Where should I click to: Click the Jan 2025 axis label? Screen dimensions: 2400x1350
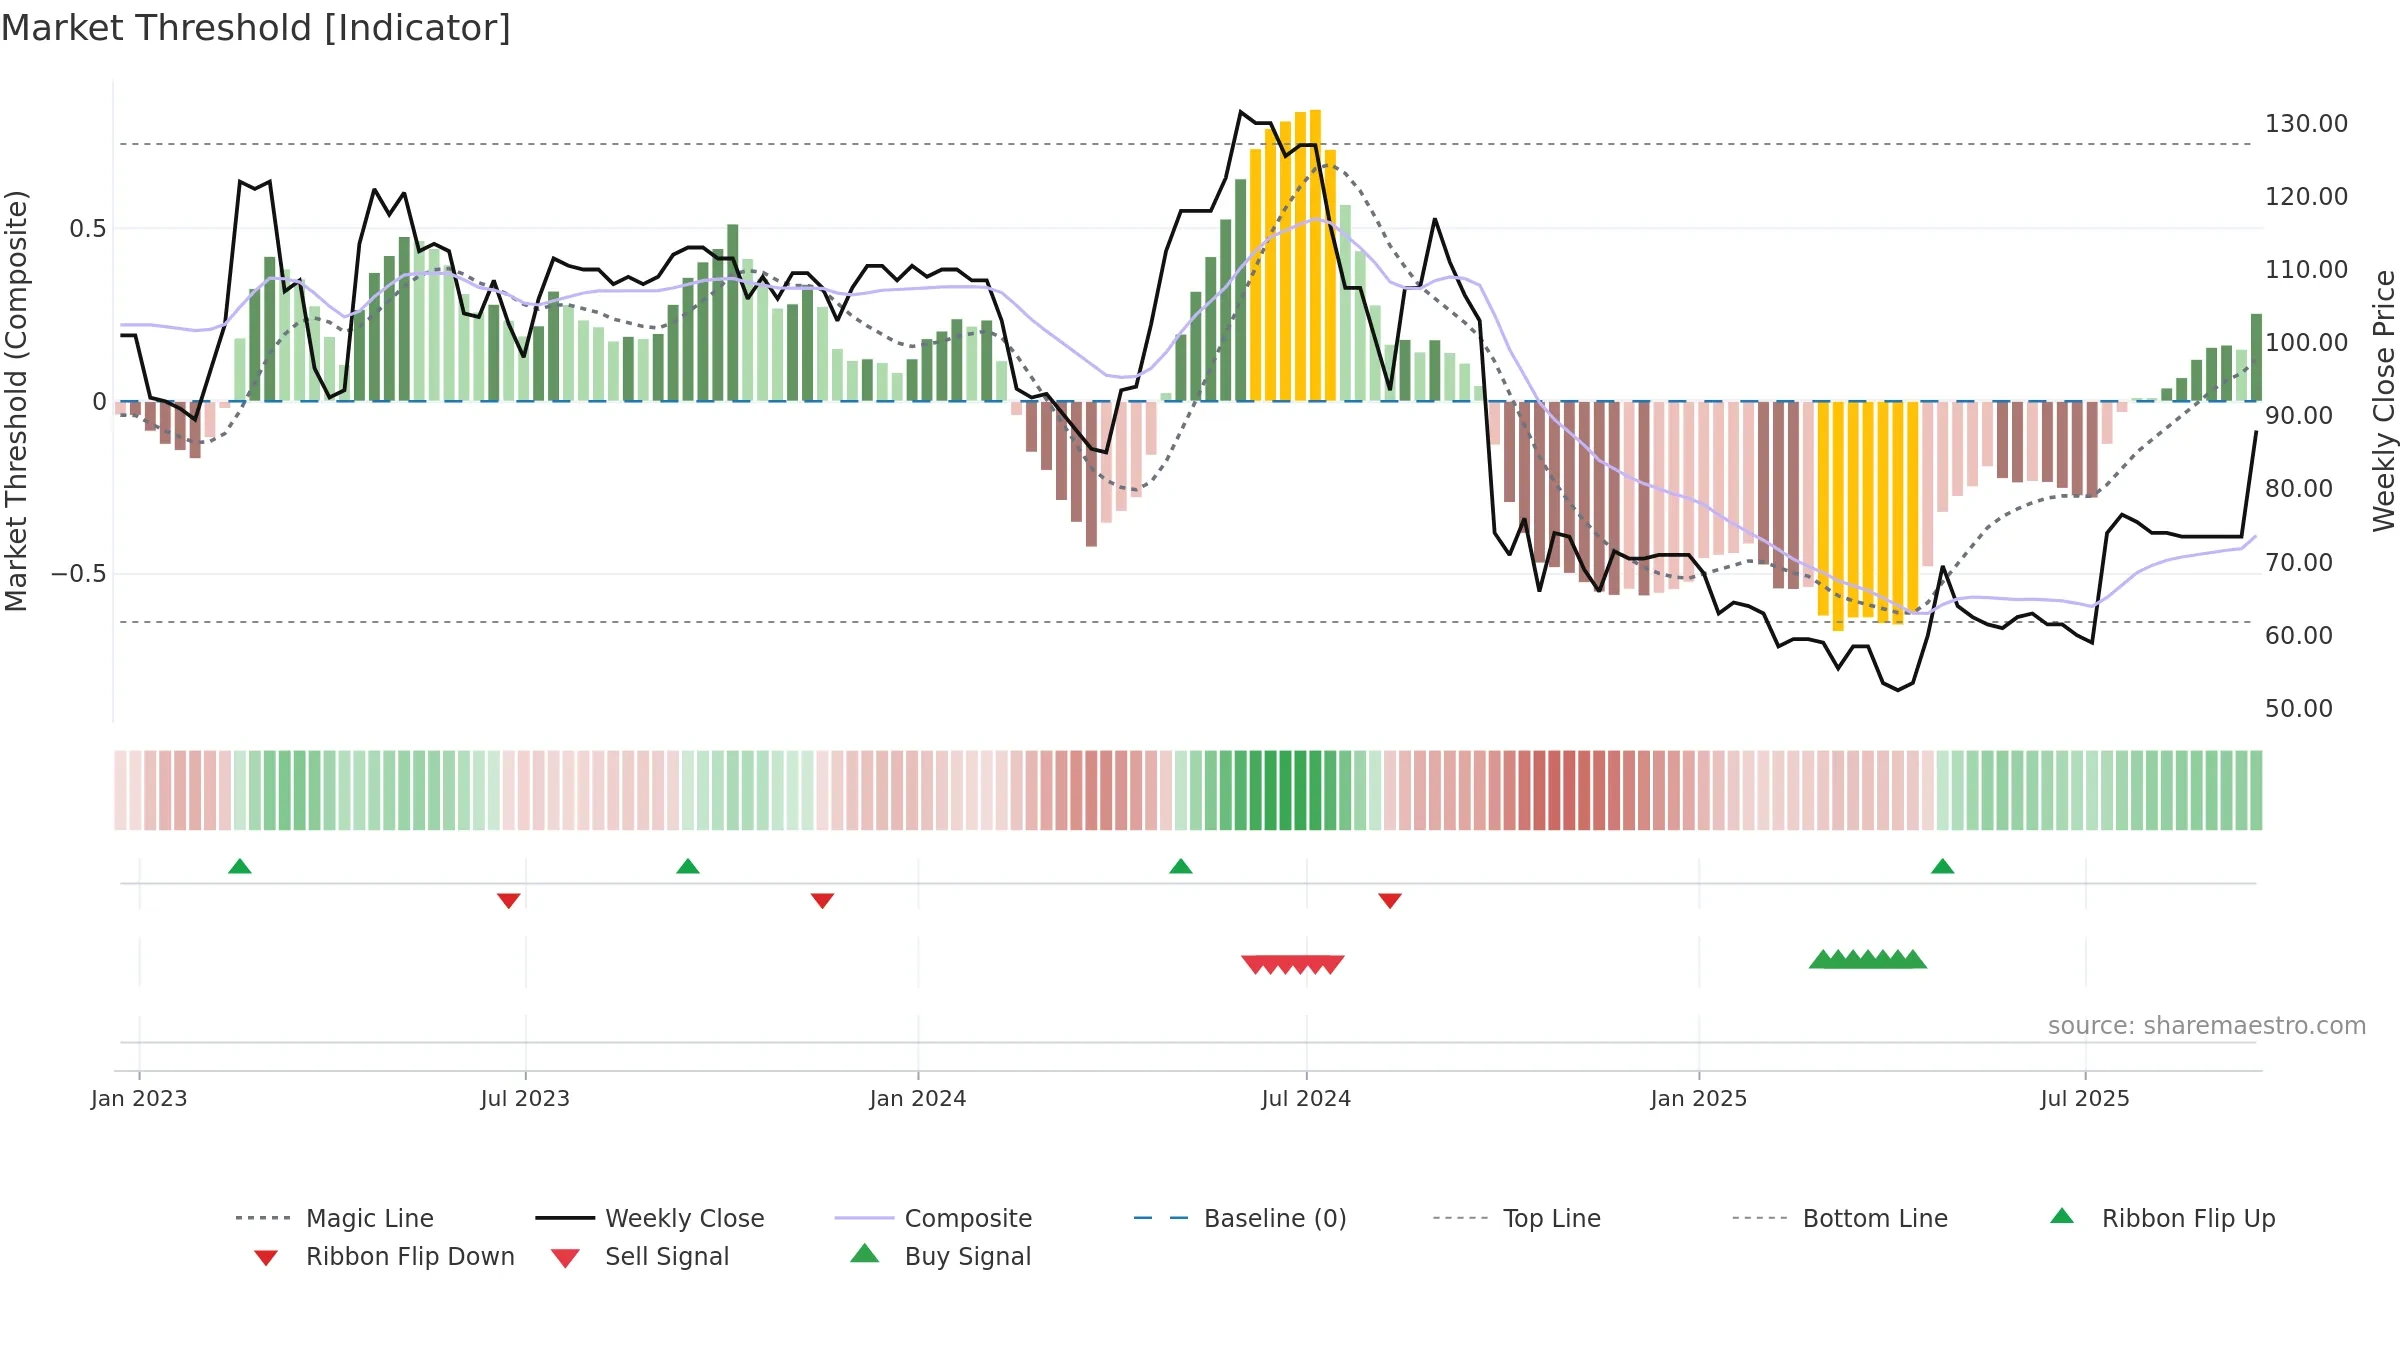click(1699, 1099)
